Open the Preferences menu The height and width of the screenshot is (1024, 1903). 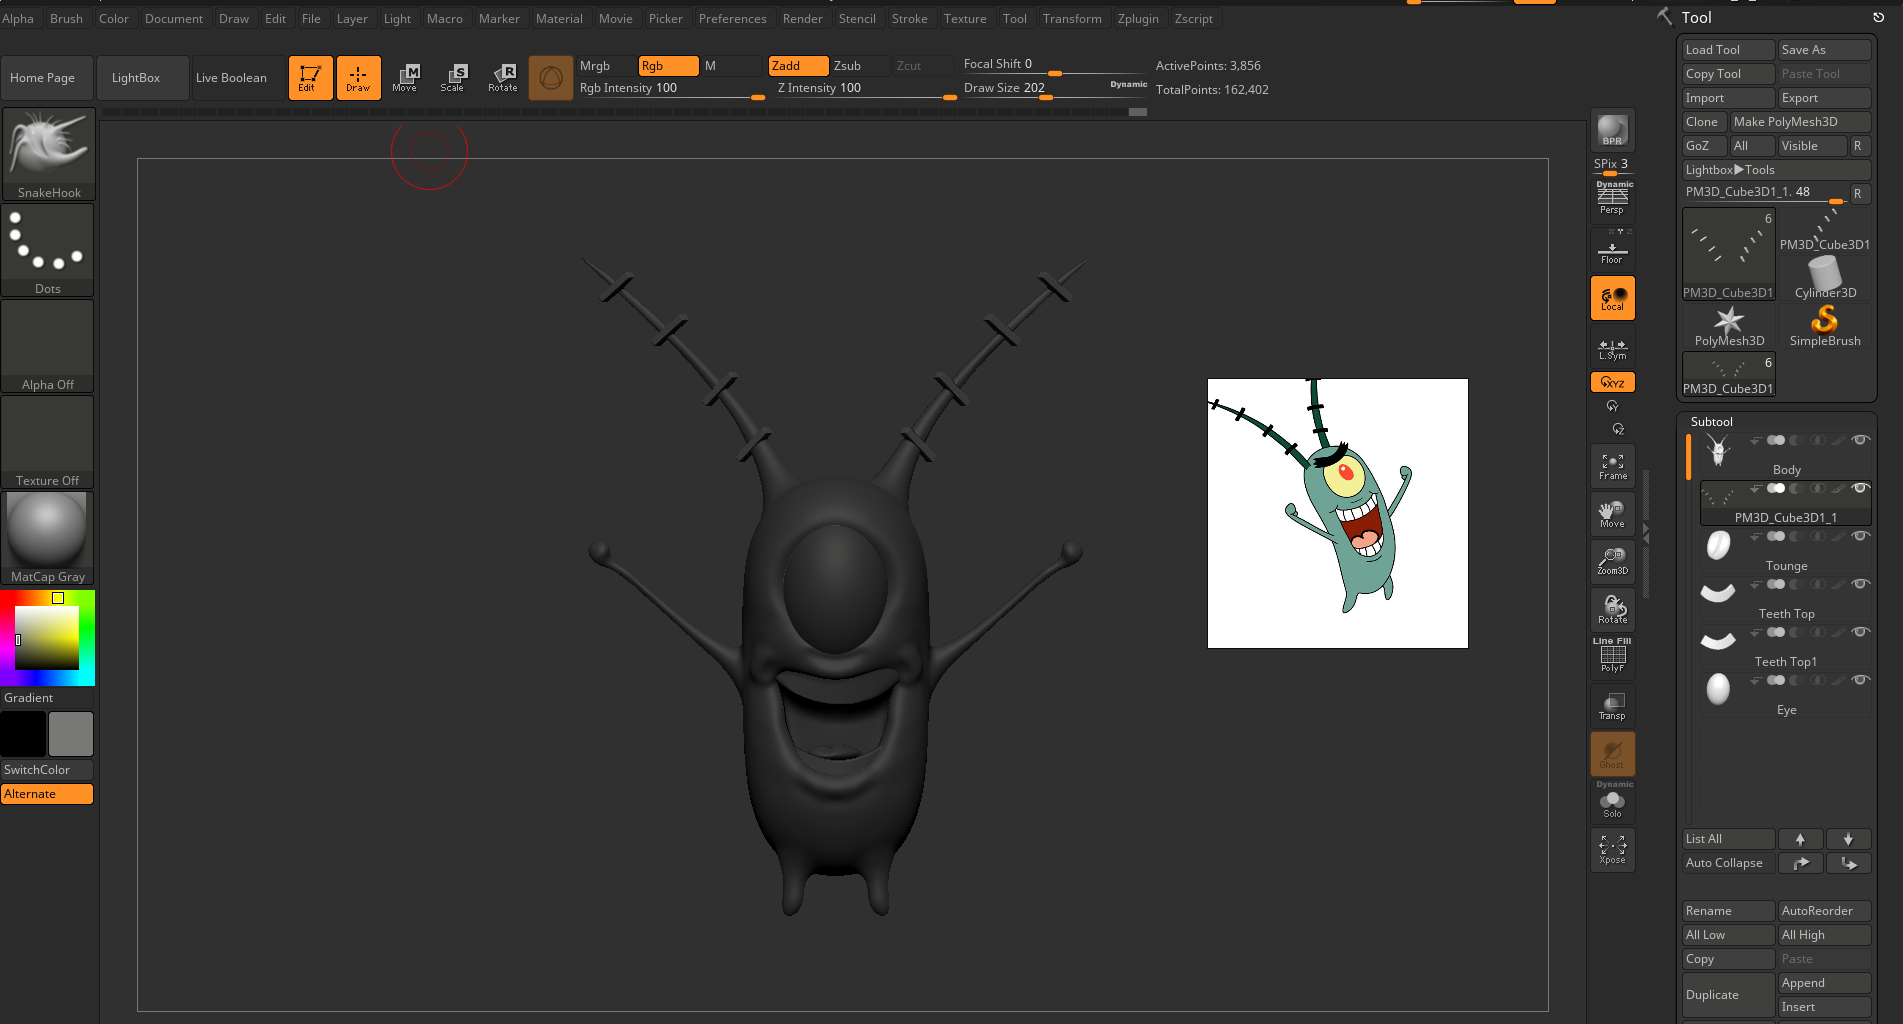733,18
